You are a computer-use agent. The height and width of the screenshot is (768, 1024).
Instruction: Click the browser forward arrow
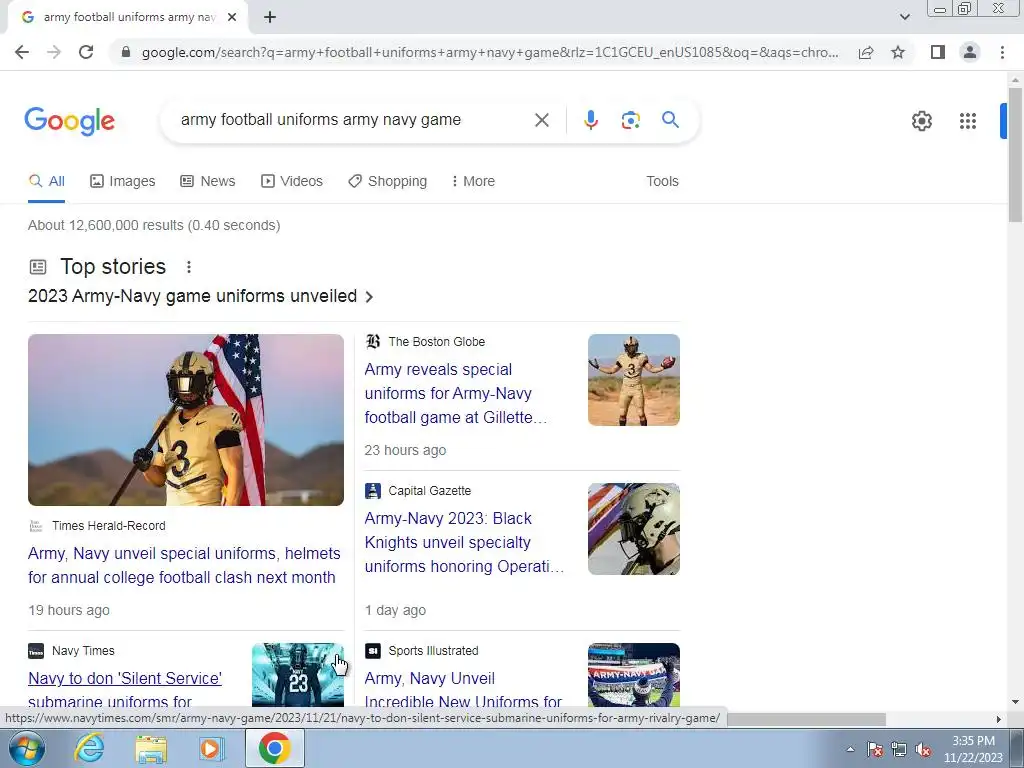[54, 52]
